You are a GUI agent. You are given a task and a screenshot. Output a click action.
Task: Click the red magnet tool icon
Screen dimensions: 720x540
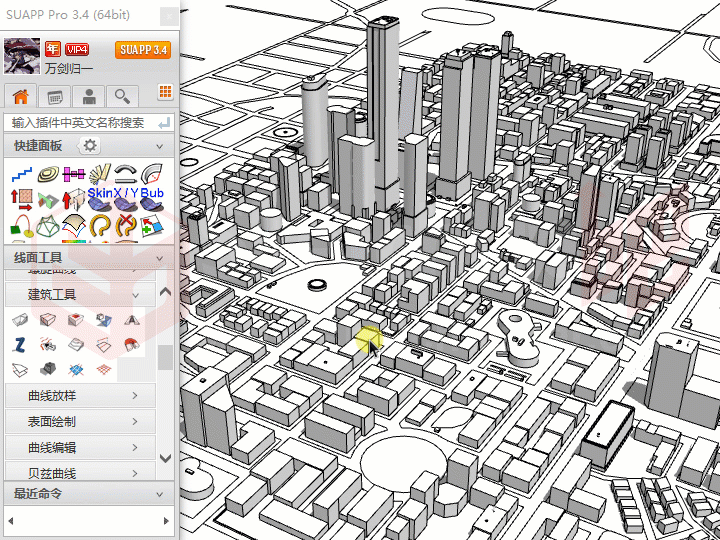coord(131,345)
